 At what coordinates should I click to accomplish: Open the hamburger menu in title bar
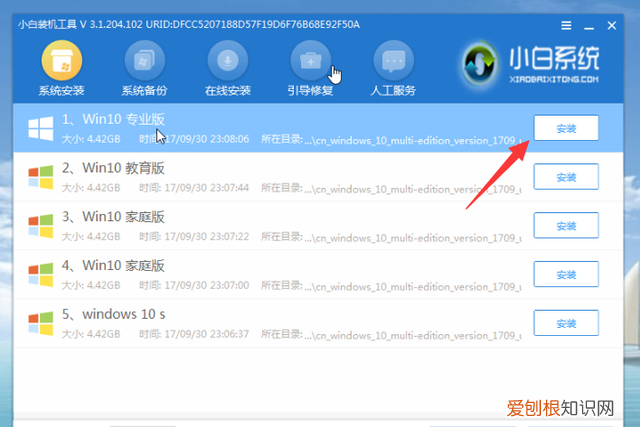pyautogui.click(x=566, y=25)
